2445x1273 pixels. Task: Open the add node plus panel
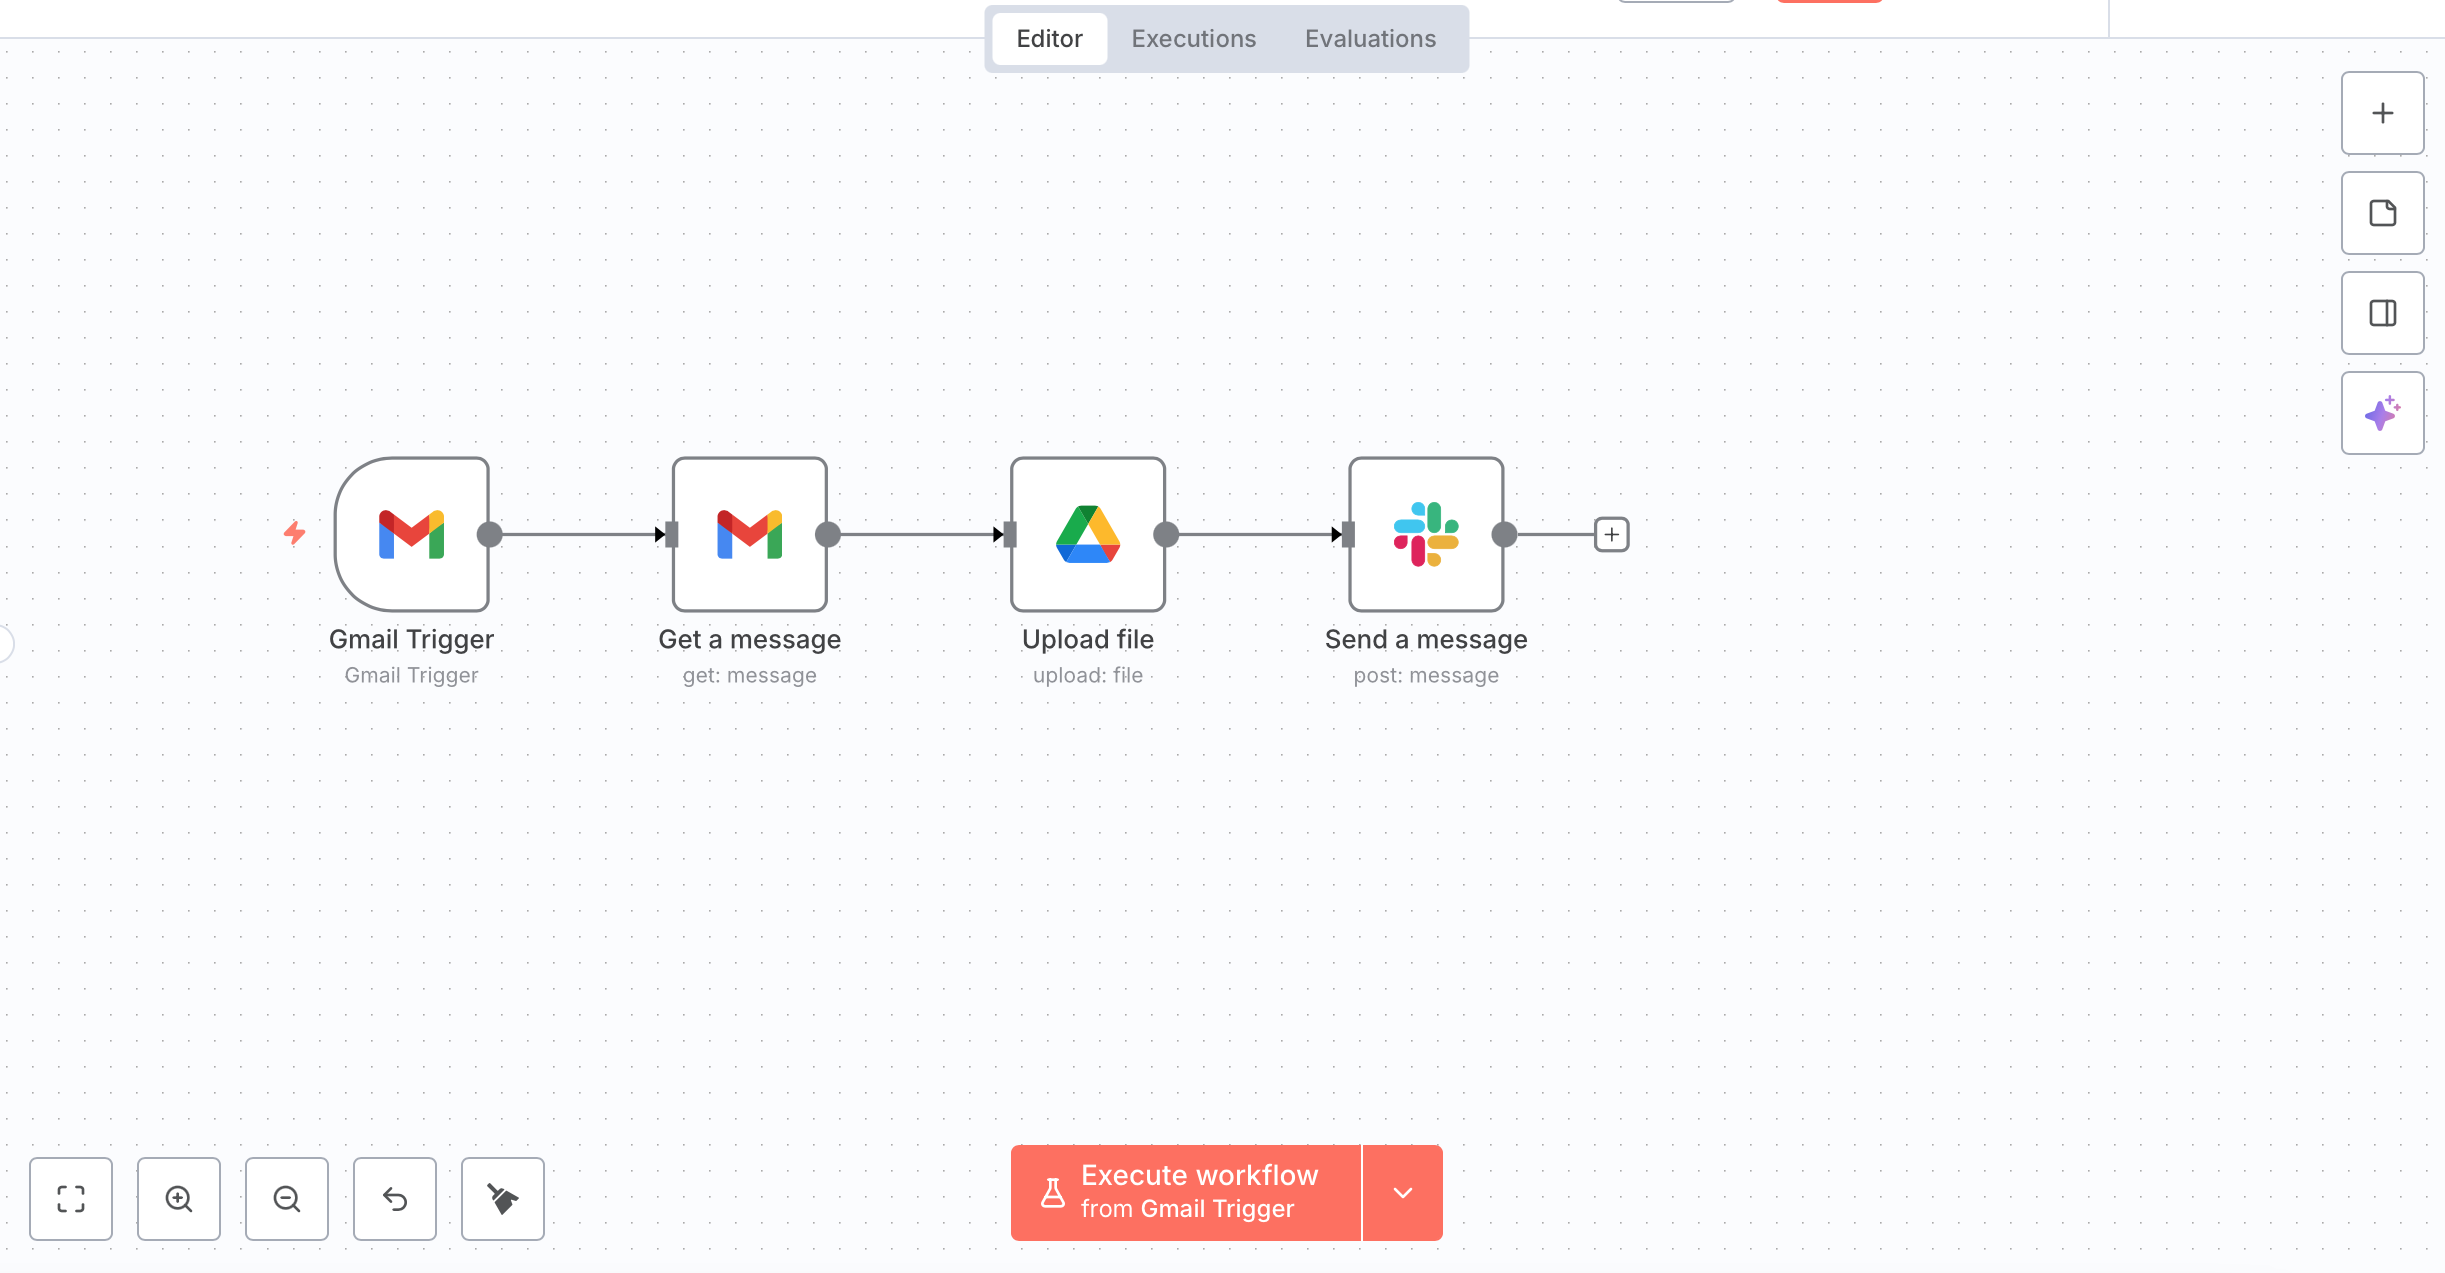[x=2382, y=113]
